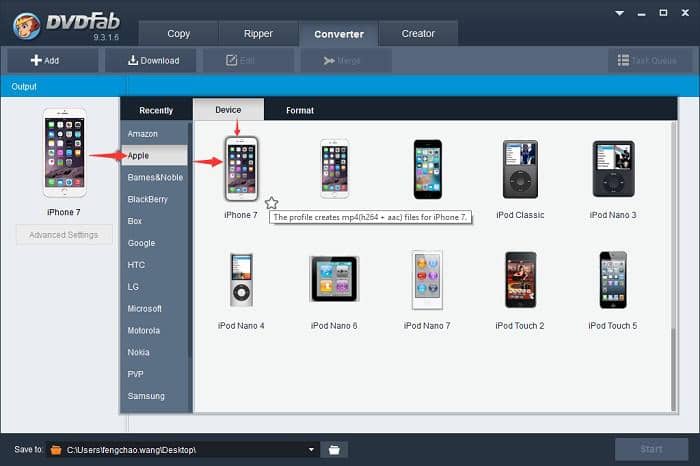This screenshot has height=466, width=700.
Task: Open the Recently used profiles tab
Action: click(156, 110)
